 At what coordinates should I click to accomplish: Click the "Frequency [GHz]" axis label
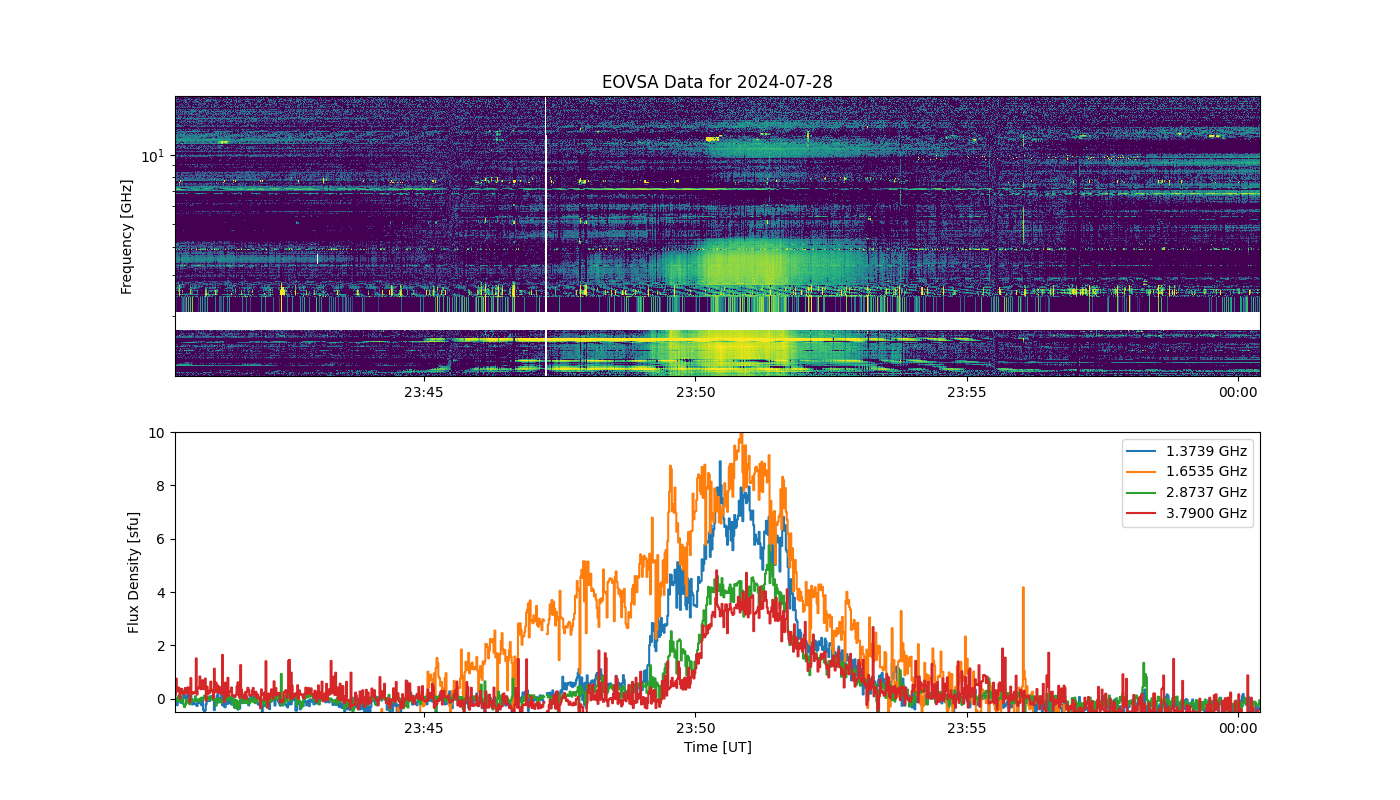(x=127, y=237)
